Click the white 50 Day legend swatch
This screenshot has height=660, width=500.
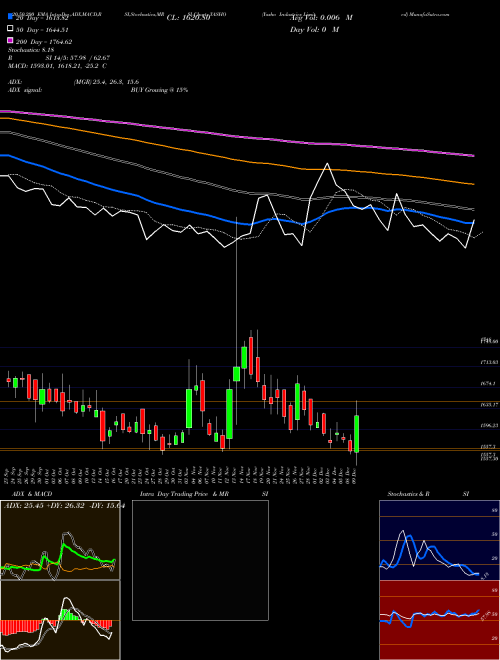(10, 29)
